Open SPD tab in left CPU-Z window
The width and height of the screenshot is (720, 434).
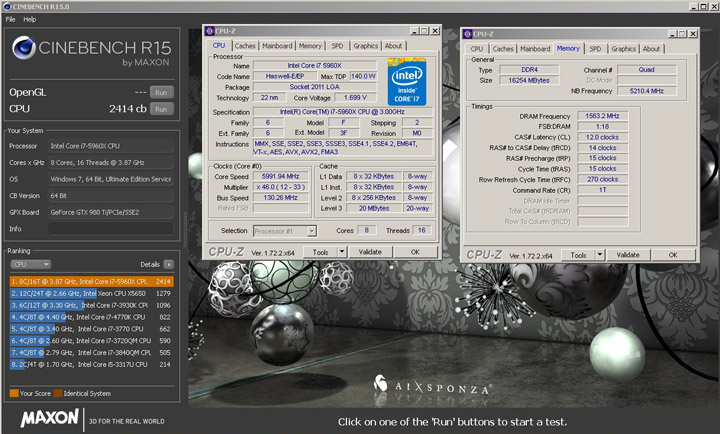[x=338, y=46]
